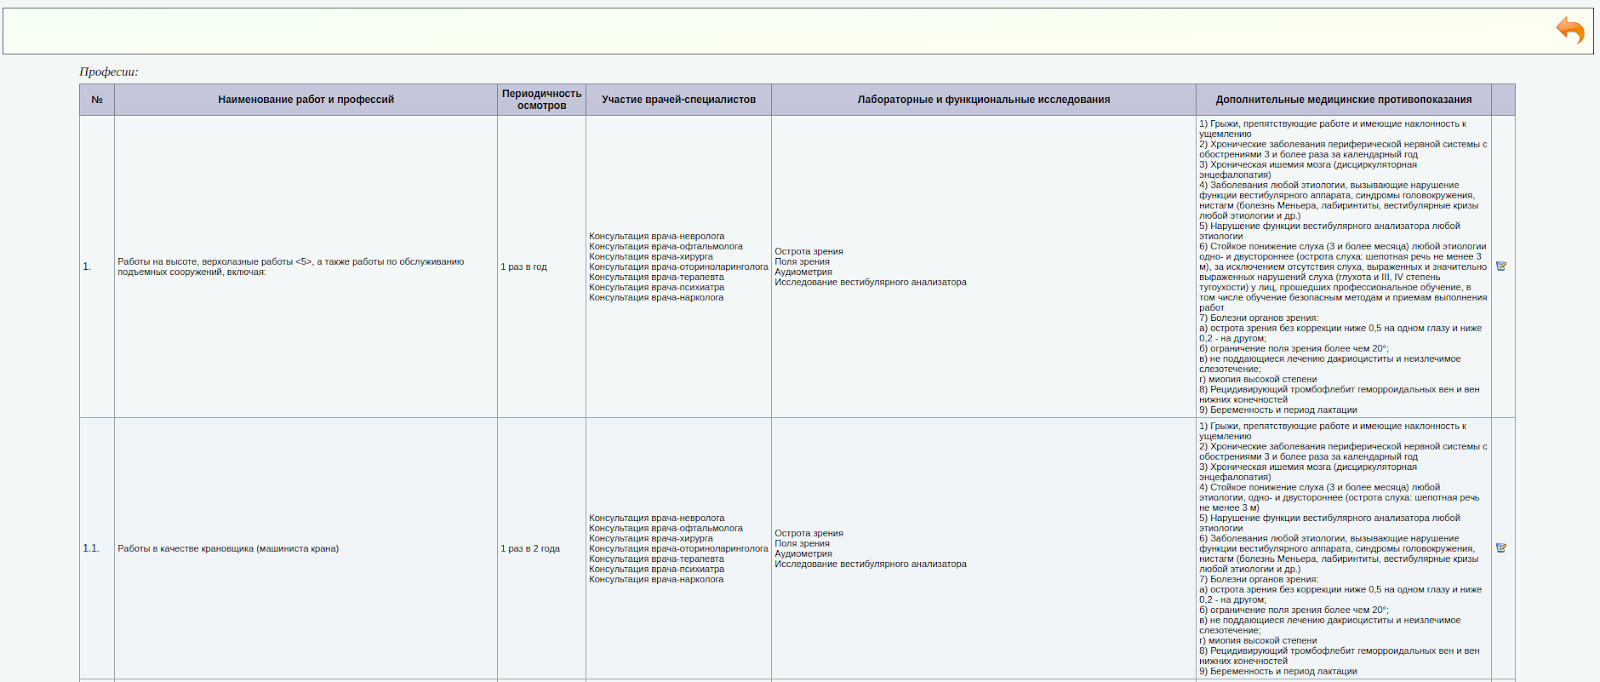
Task: Click lab research cell in row 1
Action: (x=870, y=267)
